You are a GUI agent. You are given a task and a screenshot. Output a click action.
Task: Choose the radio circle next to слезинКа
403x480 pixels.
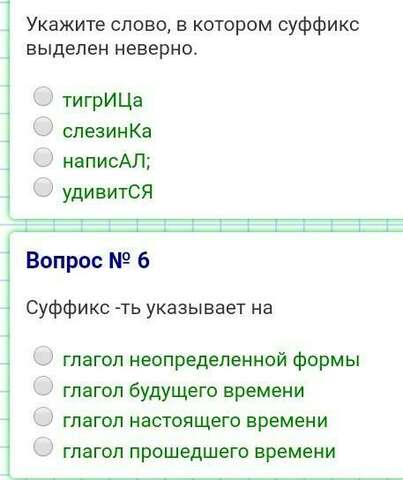pyautogui.click(x=43, y=126)
